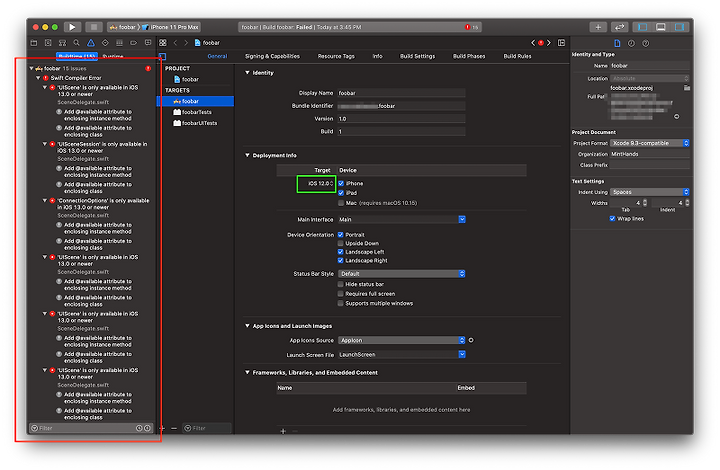
Task: Switch to Signing & Capabilities tab
Action: (272, 56)
